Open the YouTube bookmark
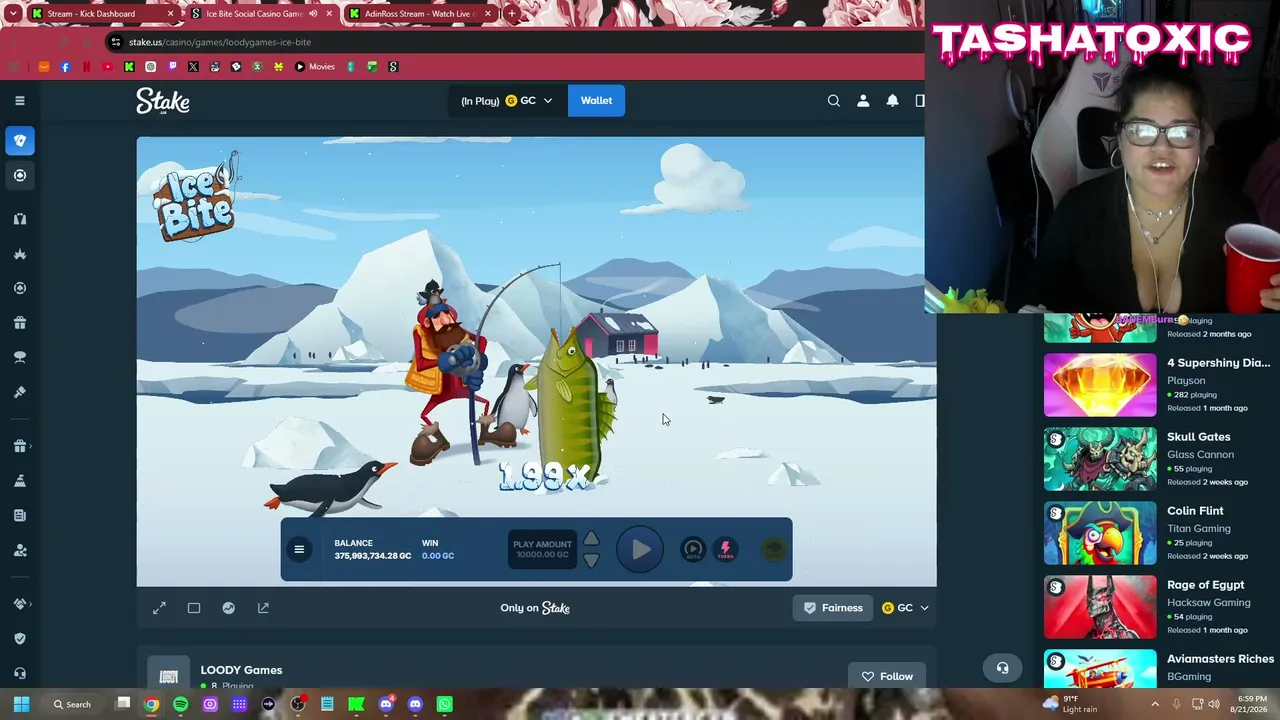1280x720 pixels. click(108, 67)
